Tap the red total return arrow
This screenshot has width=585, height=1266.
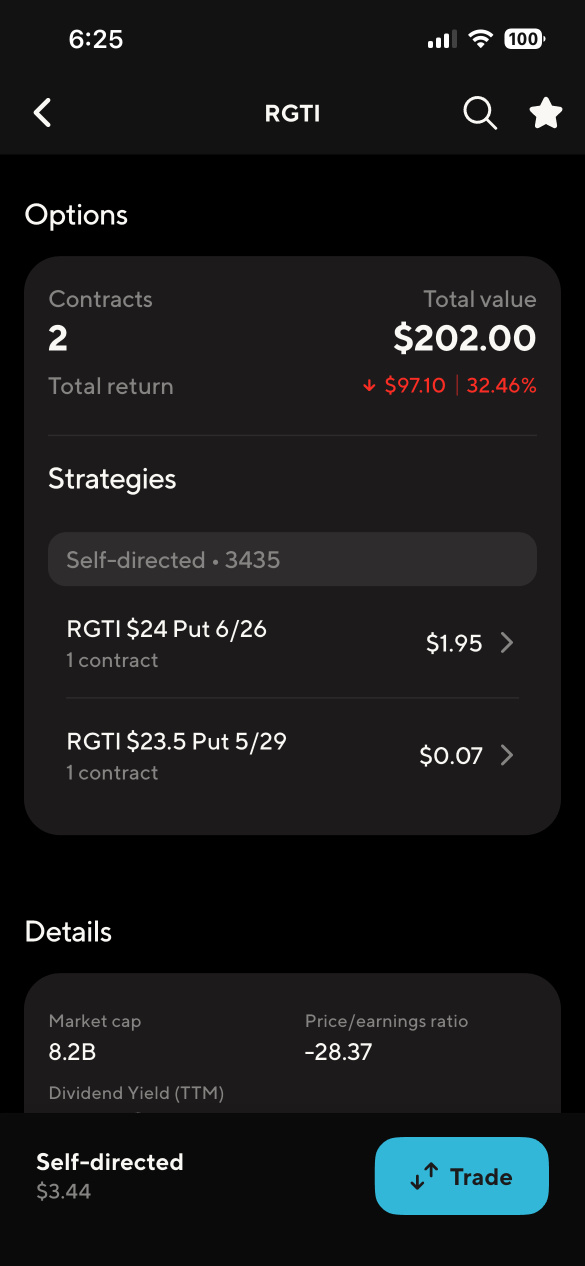[x=369, y=386]
